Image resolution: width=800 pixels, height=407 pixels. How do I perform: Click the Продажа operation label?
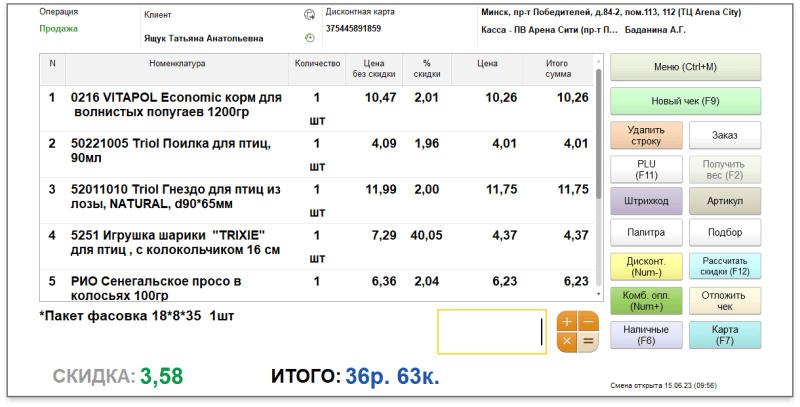(59, 29)
